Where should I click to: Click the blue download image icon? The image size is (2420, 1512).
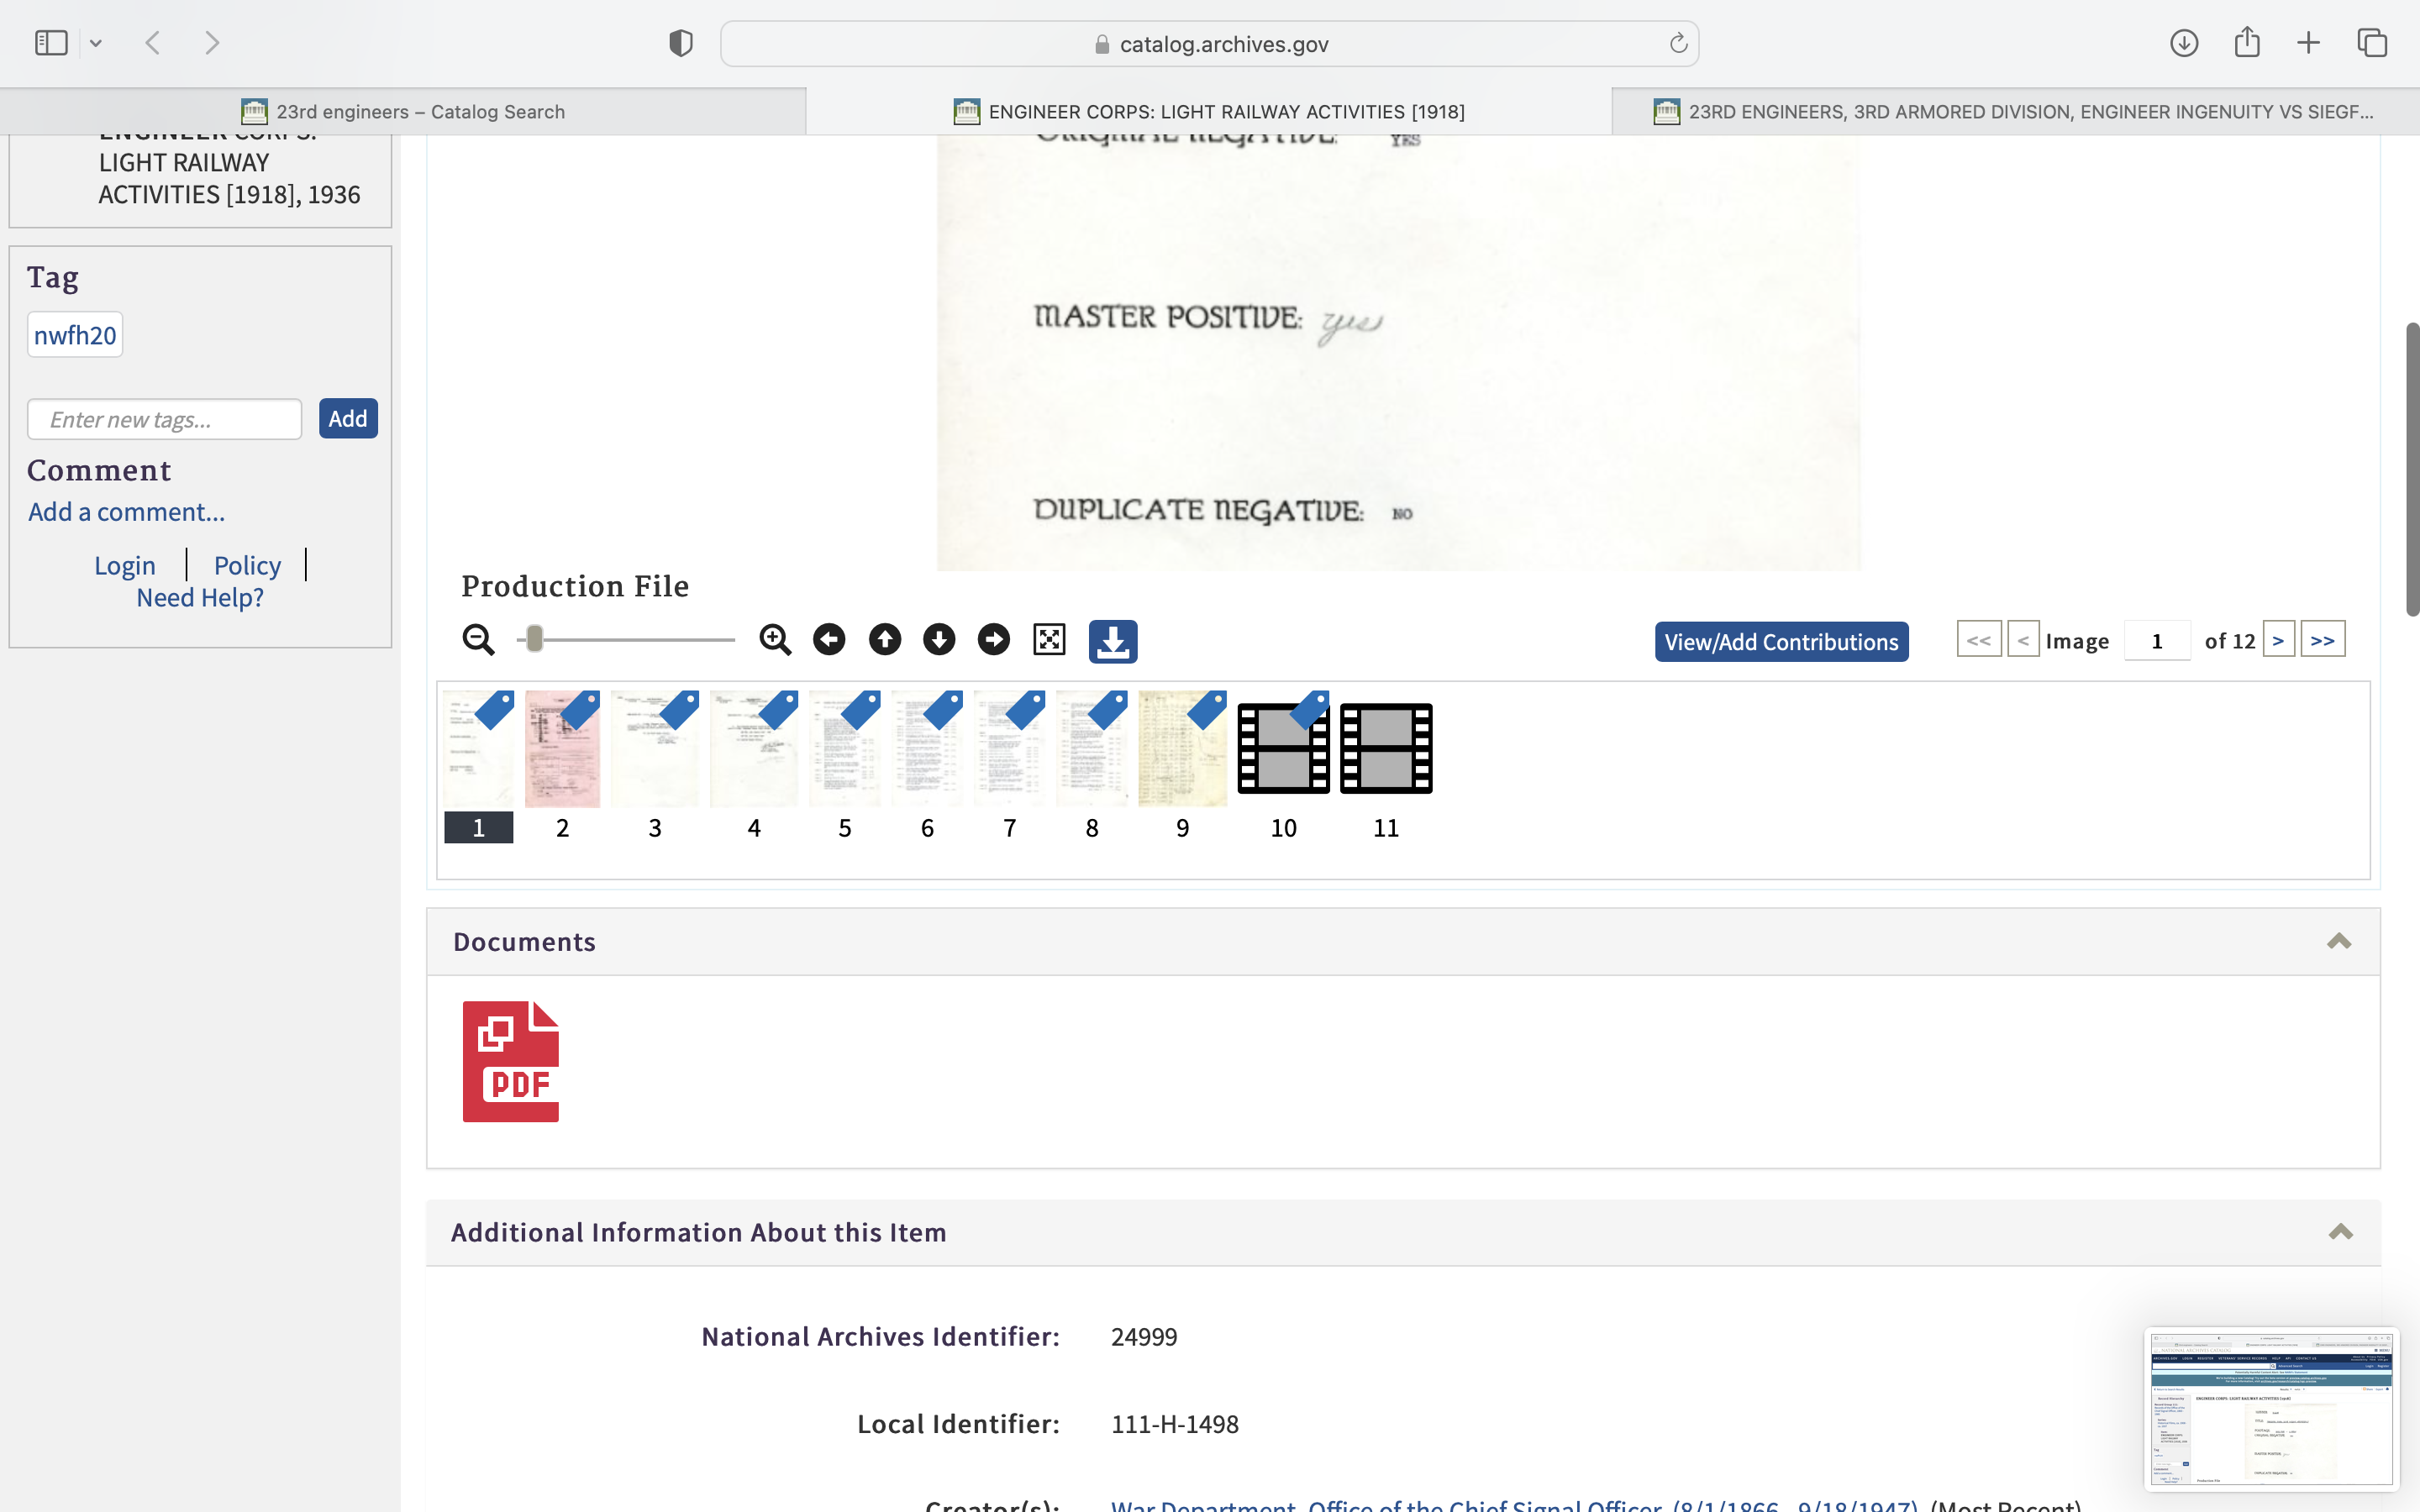[x=1112, y=641]
